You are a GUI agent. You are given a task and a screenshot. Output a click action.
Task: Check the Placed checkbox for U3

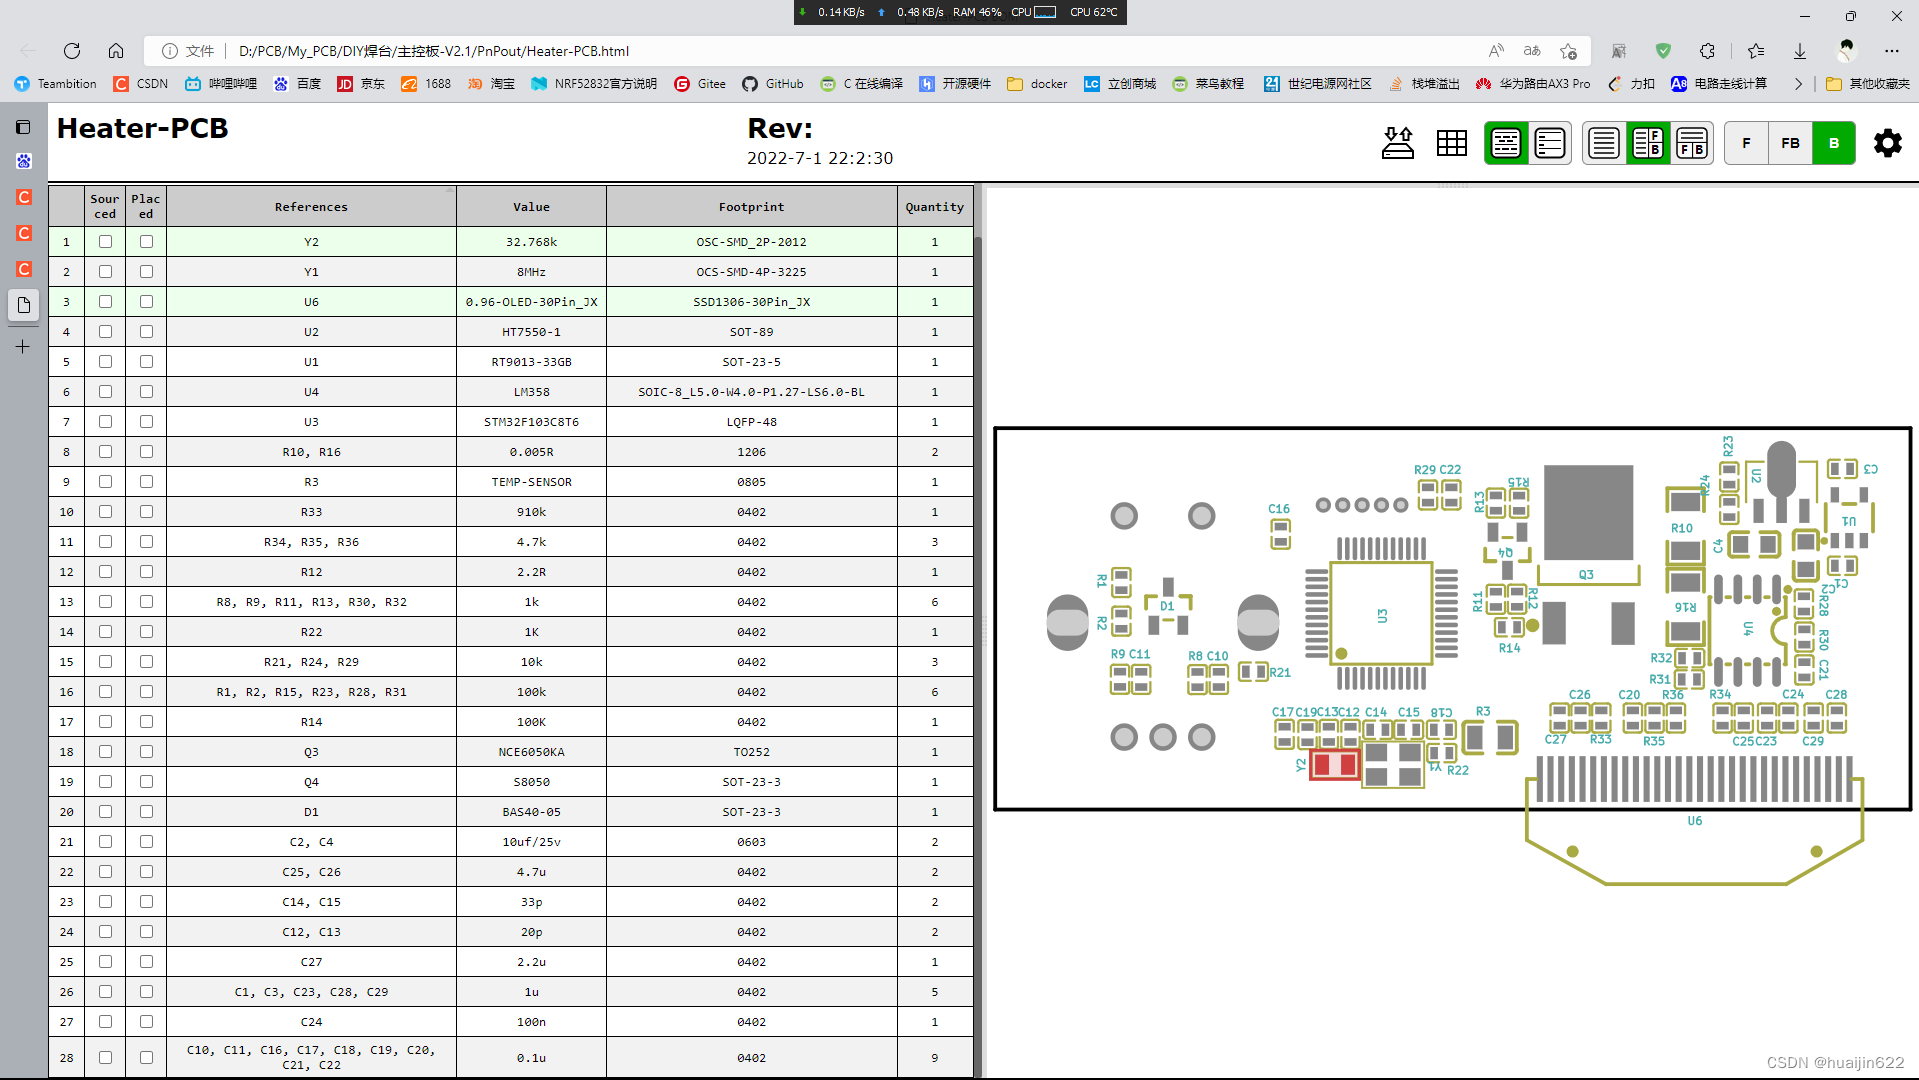tap(146, 421)
